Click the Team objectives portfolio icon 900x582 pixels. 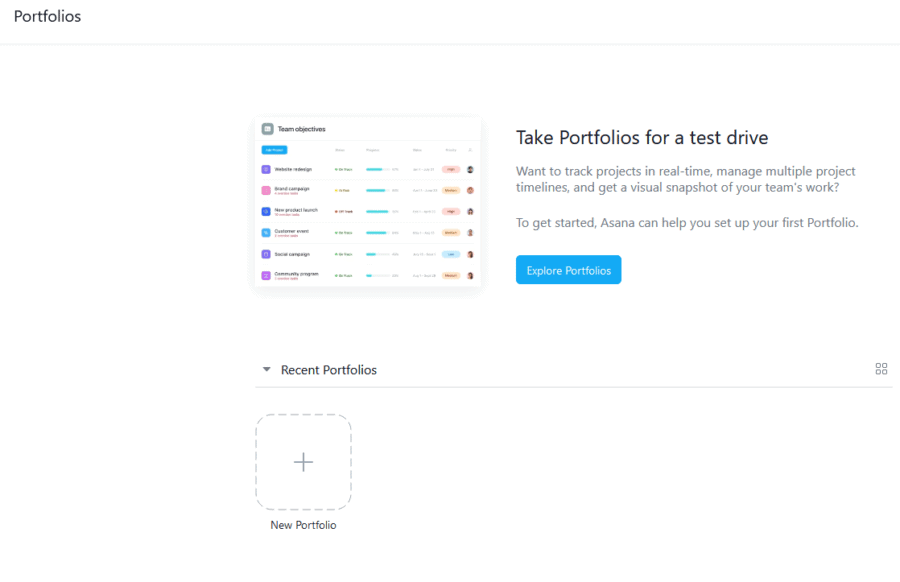(266, 129)
